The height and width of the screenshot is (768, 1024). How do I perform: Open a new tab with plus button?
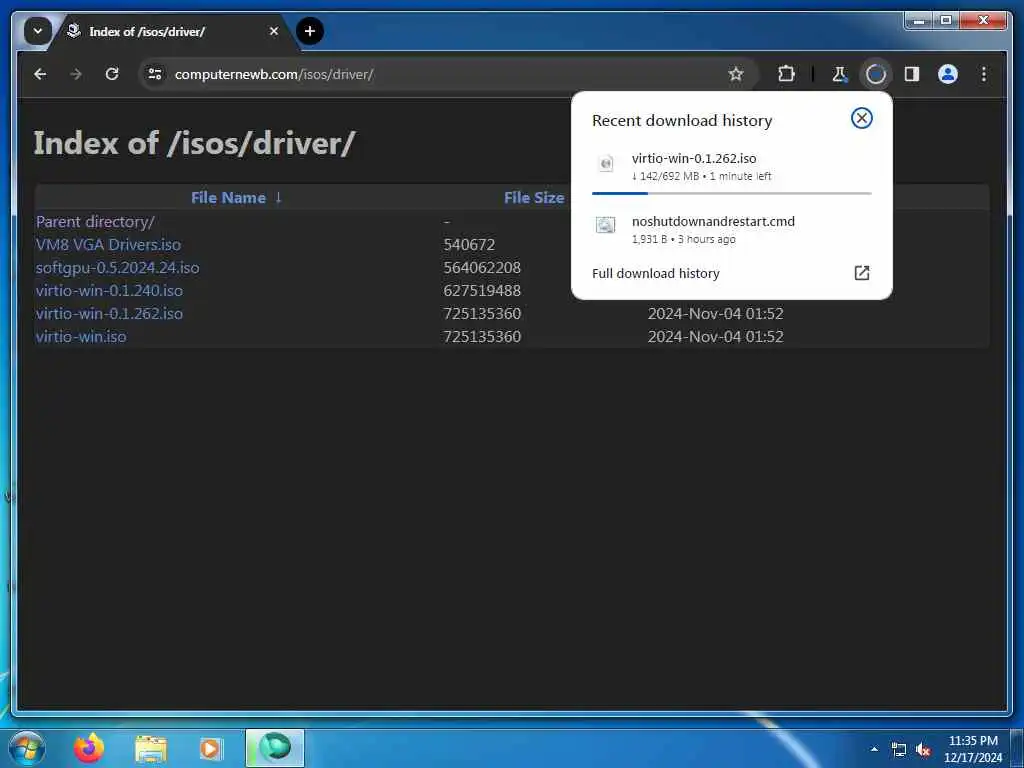coord(310,31)
